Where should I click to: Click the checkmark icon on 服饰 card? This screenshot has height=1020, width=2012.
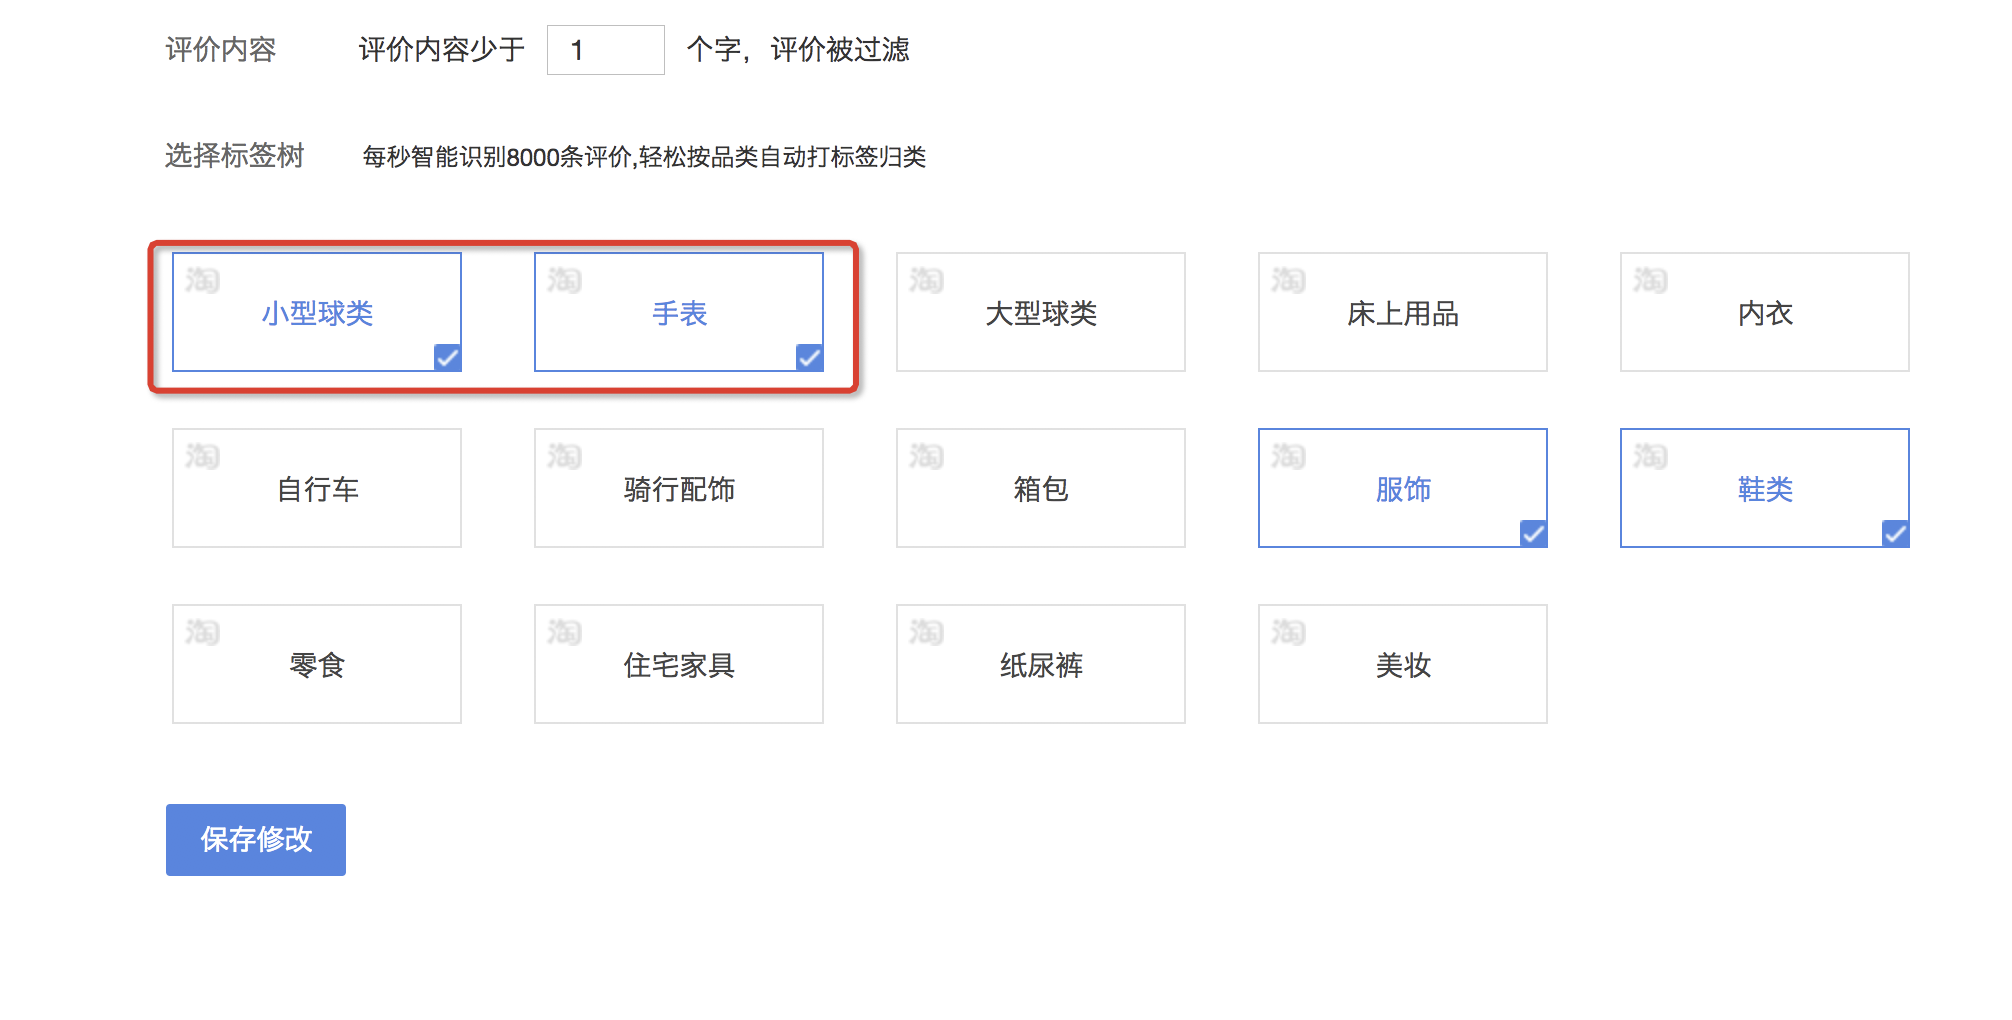coord(1533,533)
